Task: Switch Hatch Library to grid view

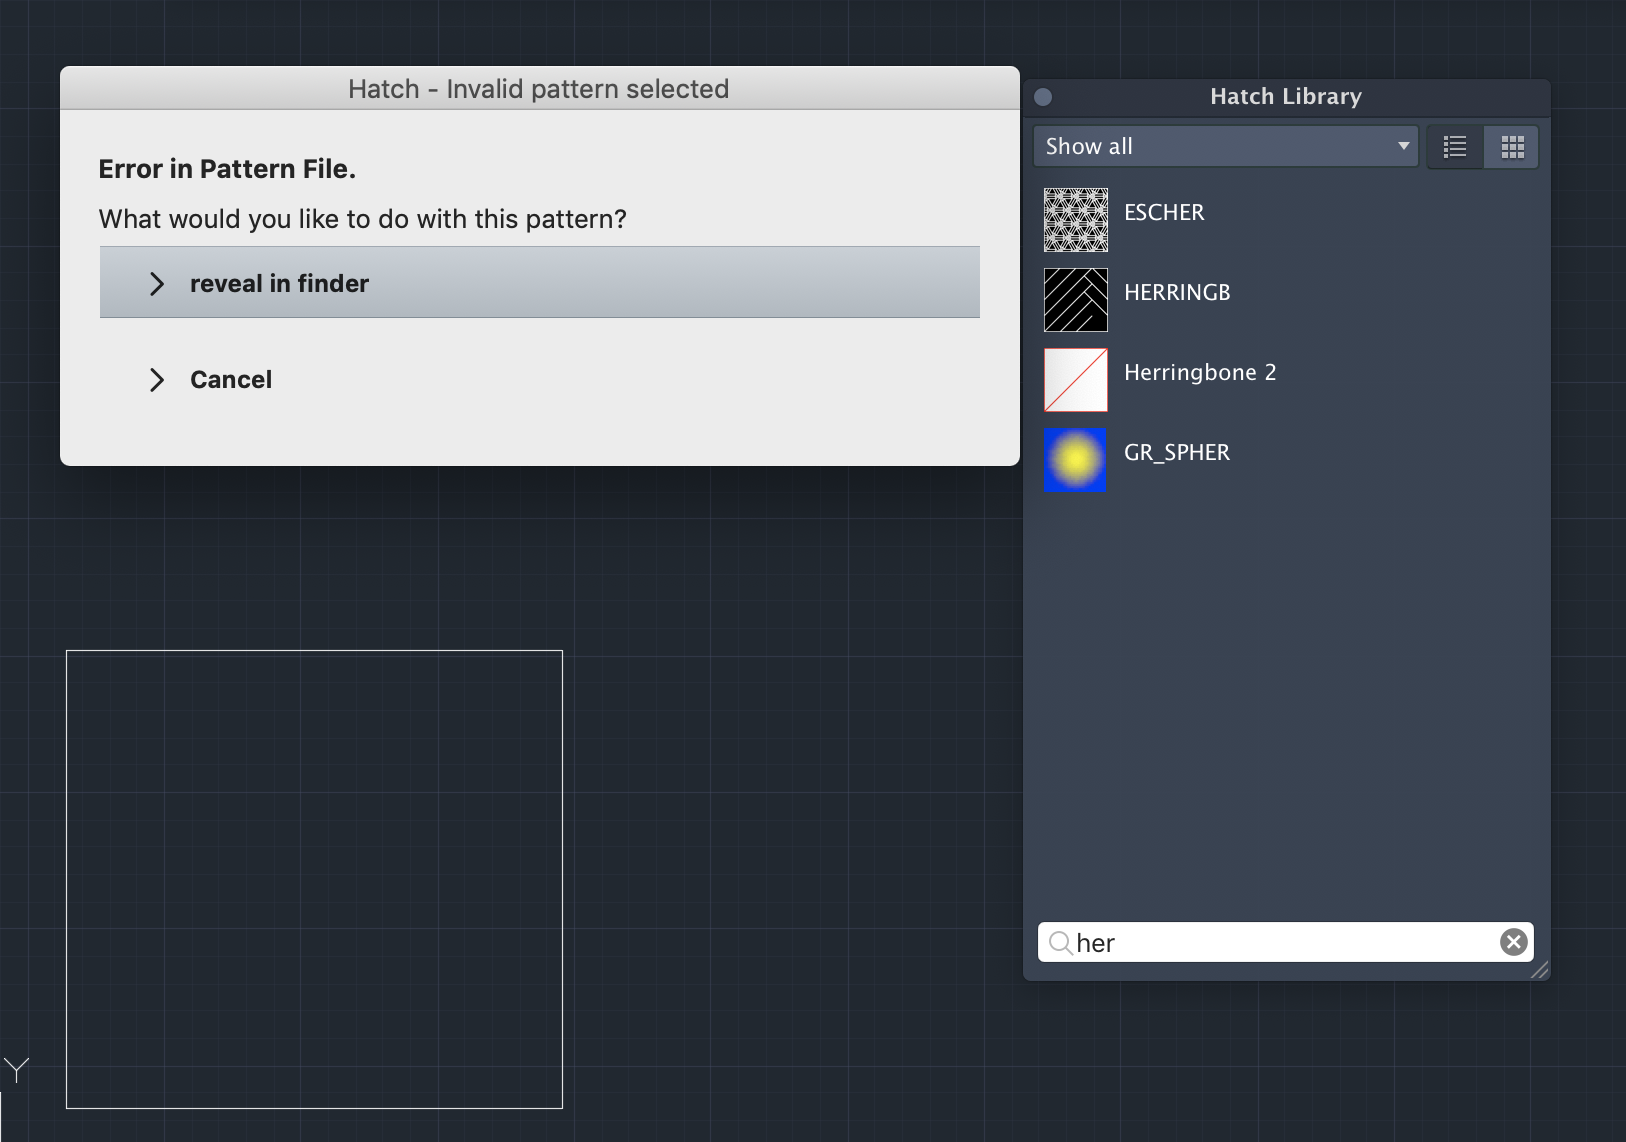Action: click(1512, 146)
